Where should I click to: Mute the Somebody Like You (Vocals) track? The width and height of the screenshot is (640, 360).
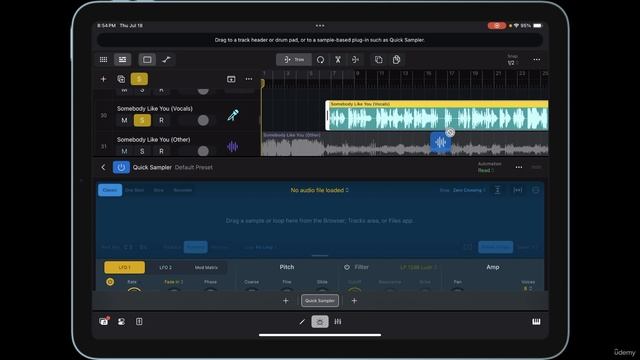click(x=124, y=120)
